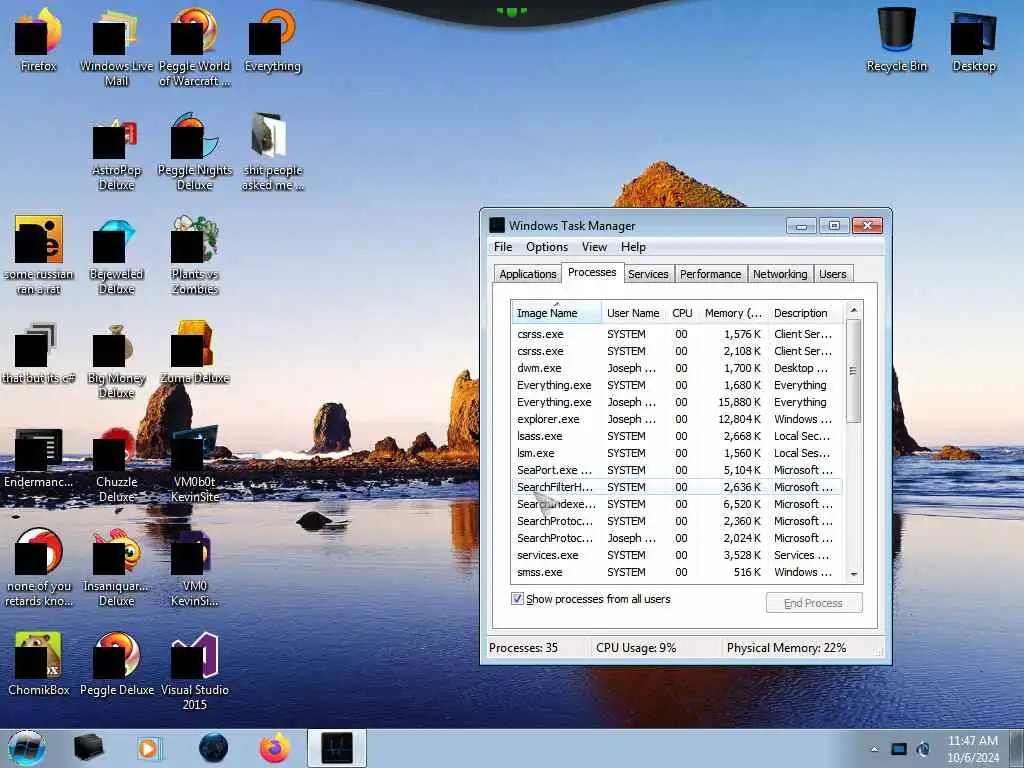Viewport: 1024px width, 768px height.
Task: Sort processes by User Name column
Action: coord(633,313)
